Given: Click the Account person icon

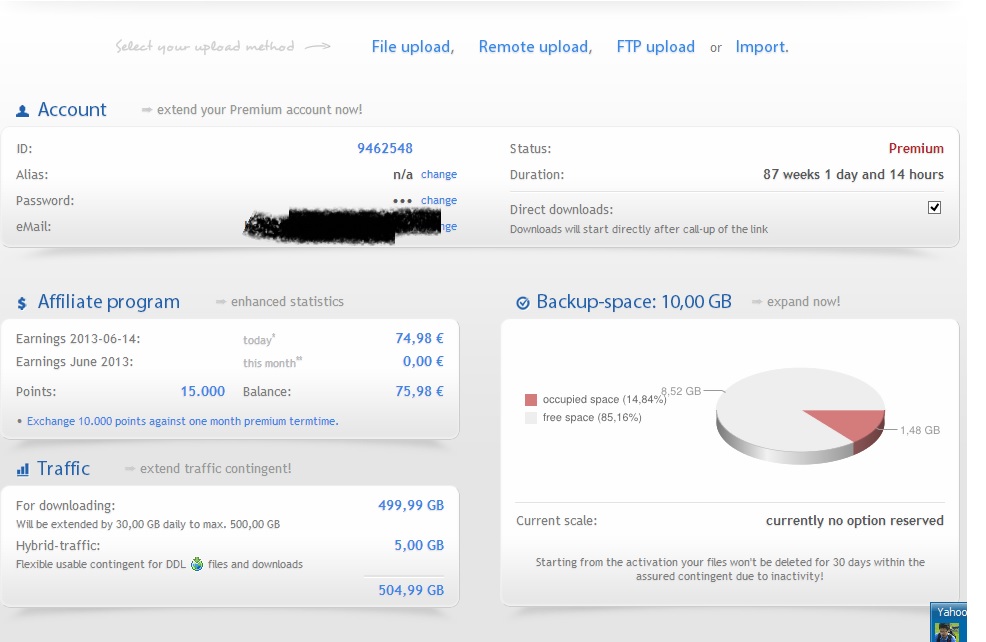Looking at the screenshot, I should point(23,111).
